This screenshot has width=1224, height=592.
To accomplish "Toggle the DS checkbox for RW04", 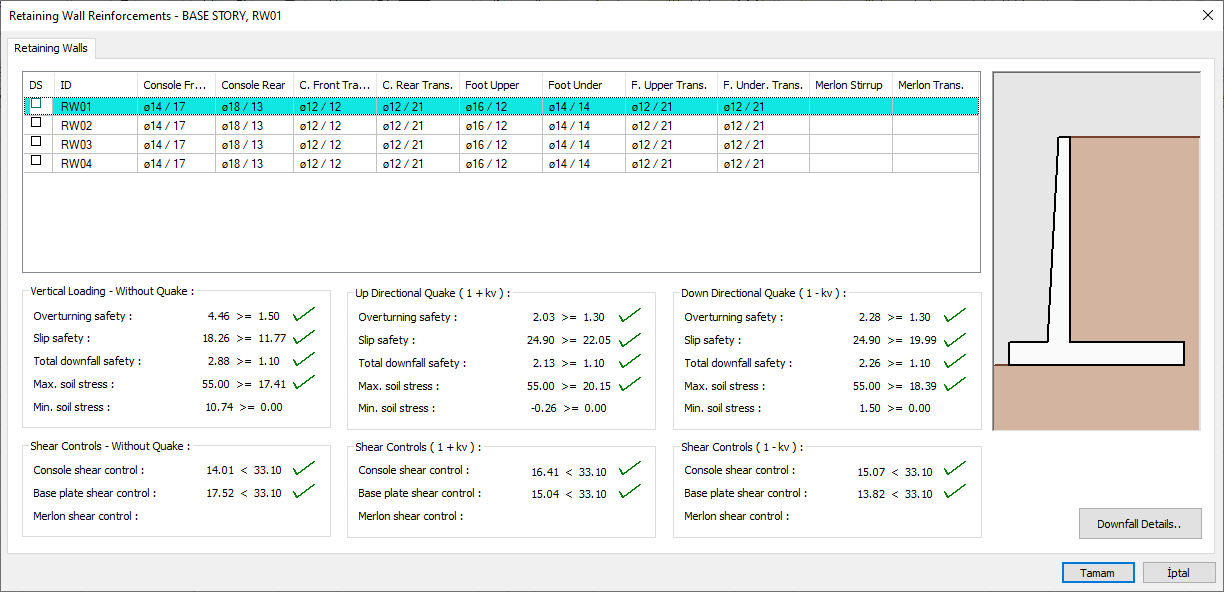I will 36,161.
